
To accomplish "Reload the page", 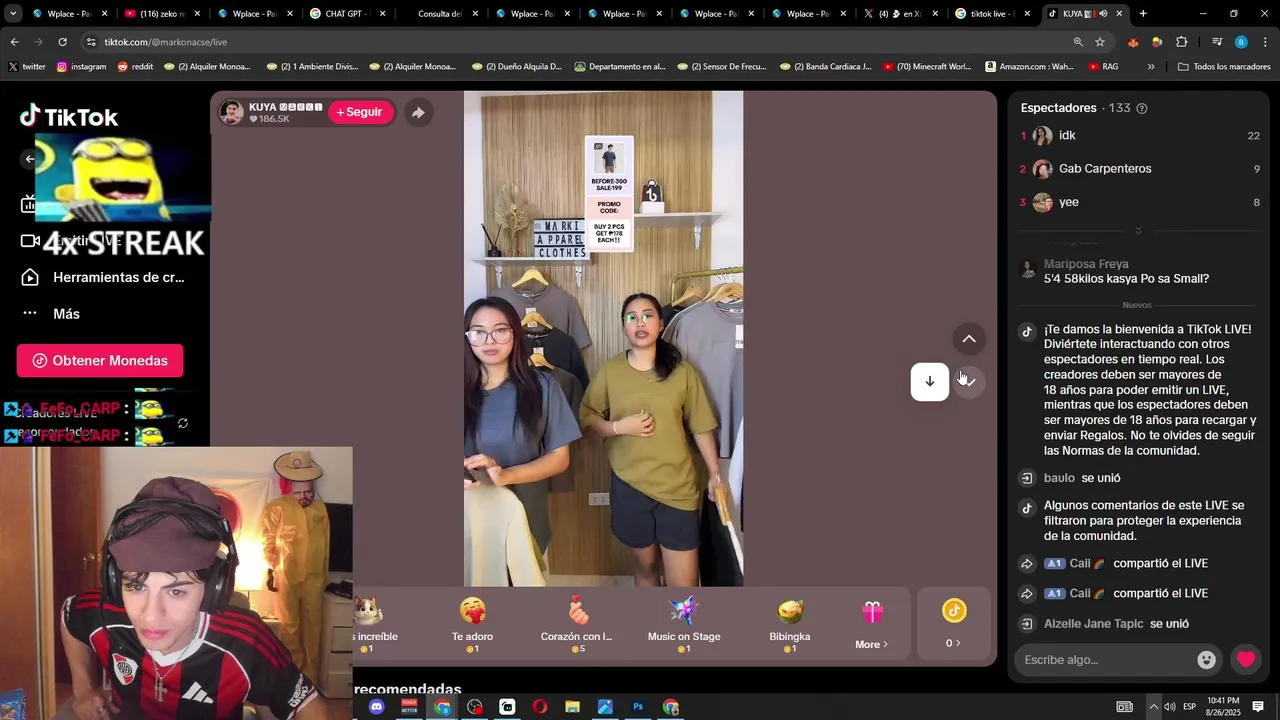I will pyautogui.click(x=62, y=42).
